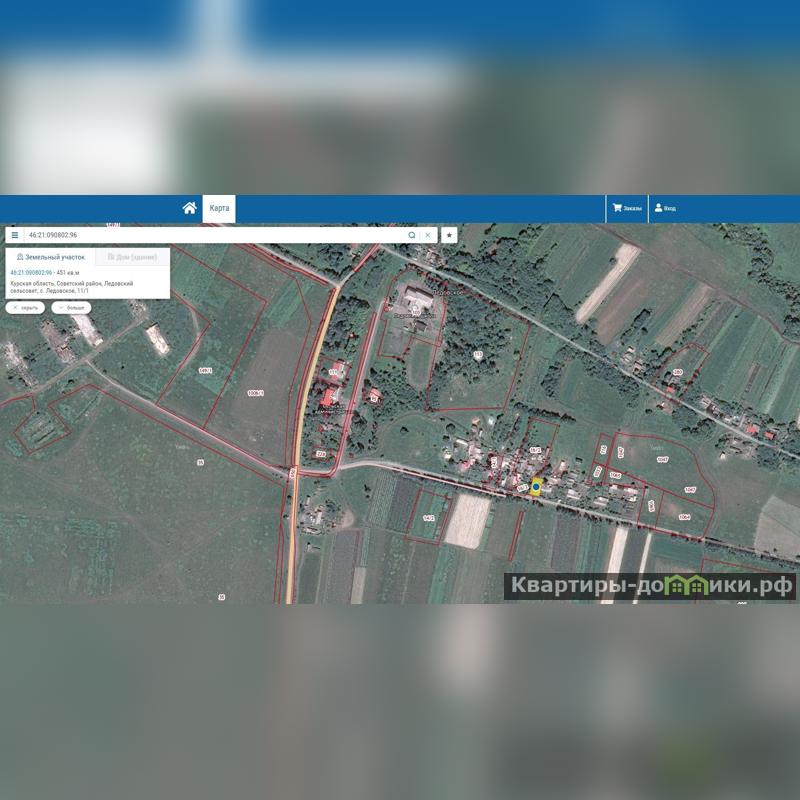Switch to the Карта tab
This screenshot has height=800, width=800.
pyautogui.click(x=219, y=208)
